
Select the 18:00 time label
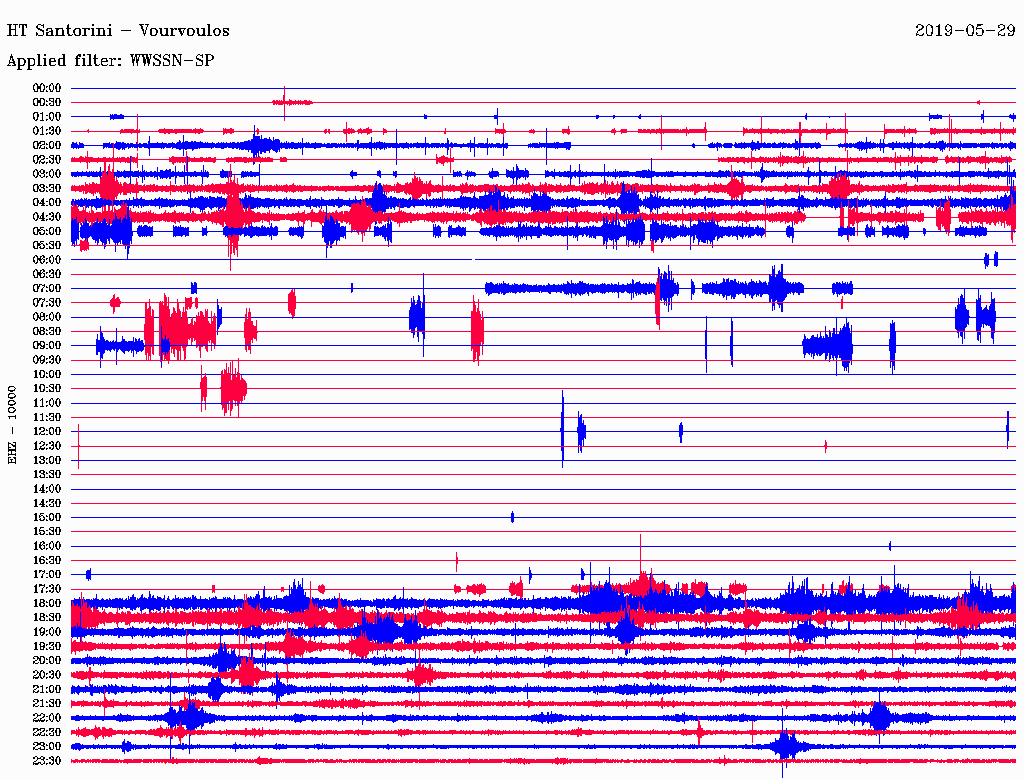coord(47,604)
